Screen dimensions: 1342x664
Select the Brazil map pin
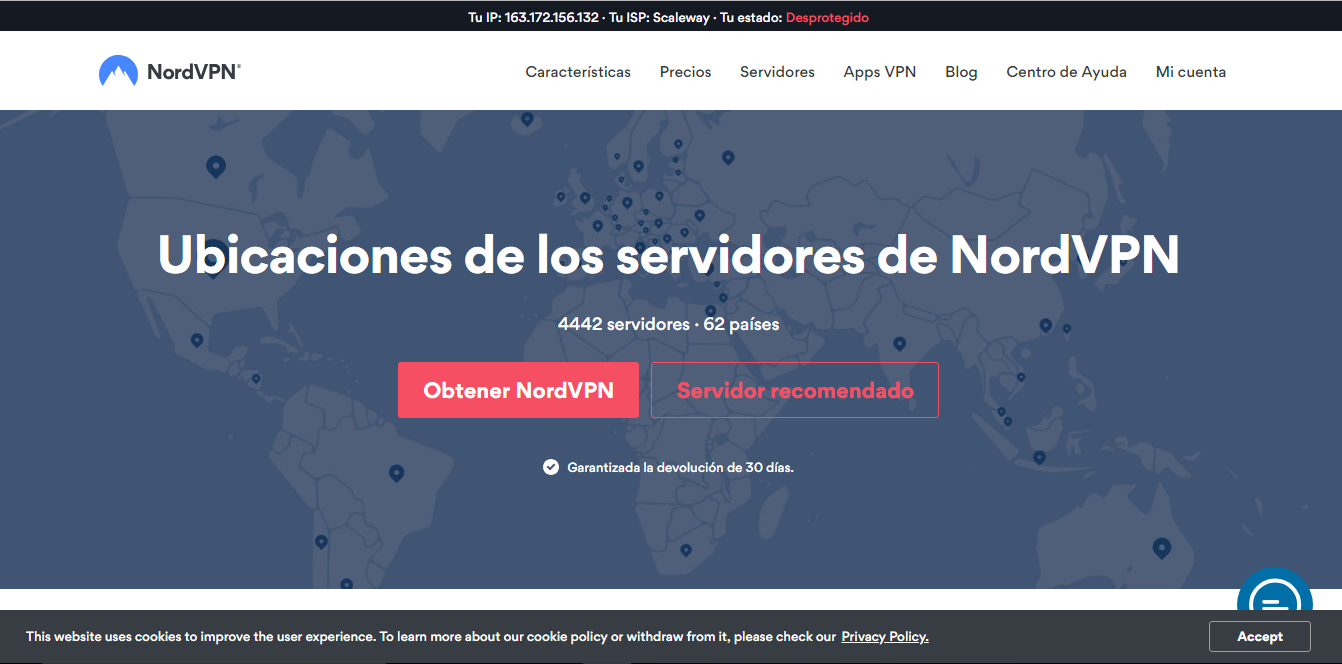(x=396, y=473)
